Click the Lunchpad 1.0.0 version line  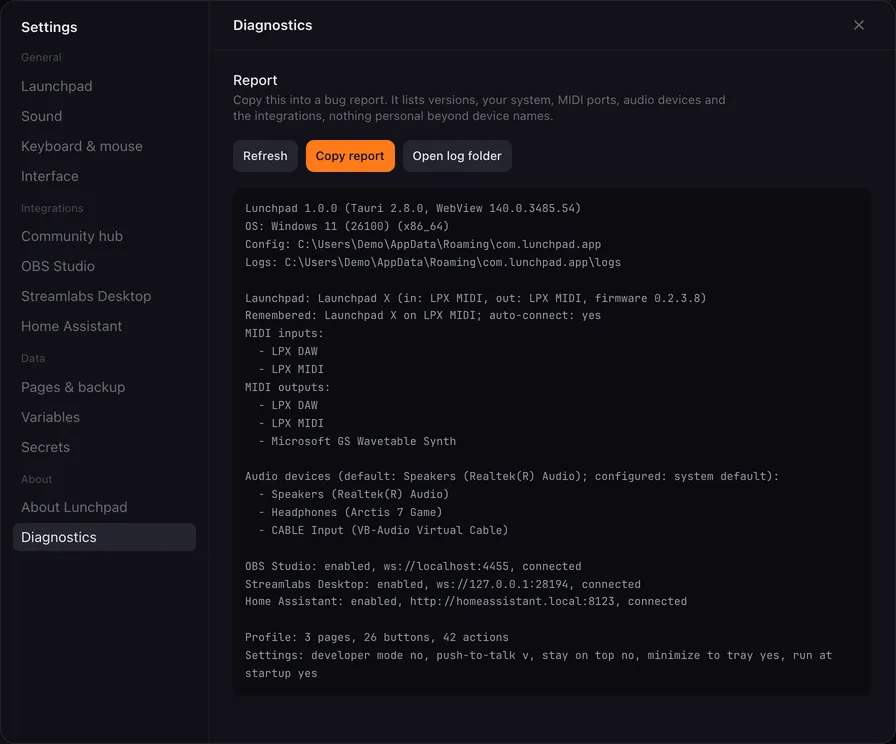tap(413, 208)
